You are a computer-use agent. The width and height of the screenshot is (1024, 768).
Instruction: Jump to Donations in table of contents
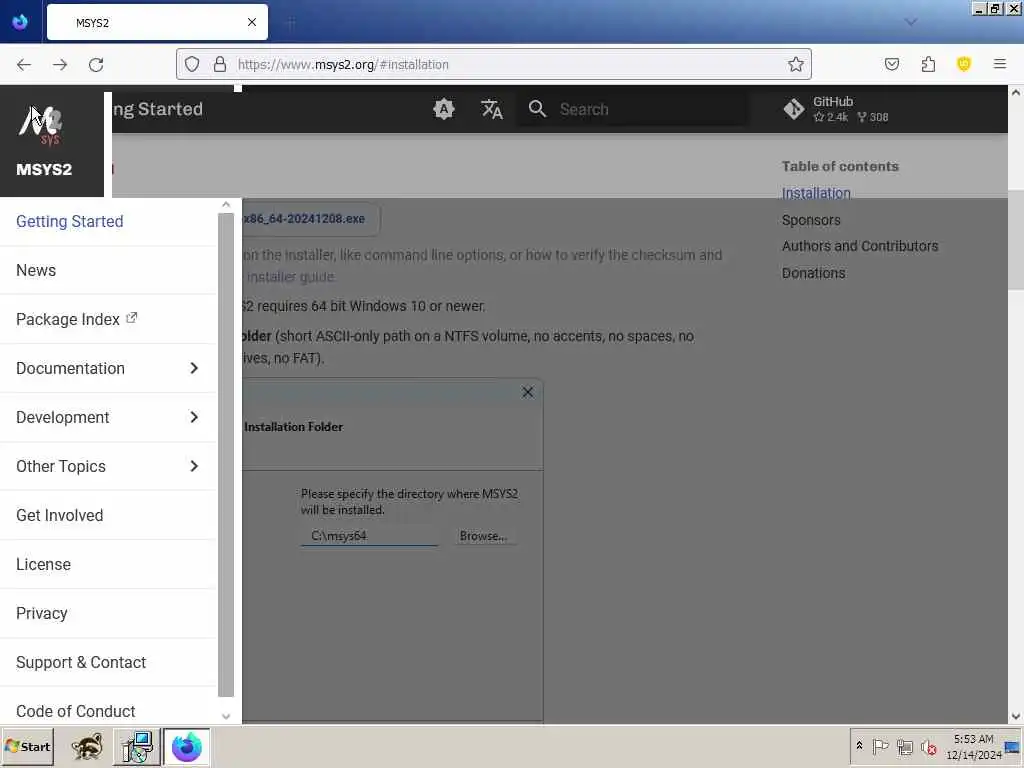(x=814, y=273)
